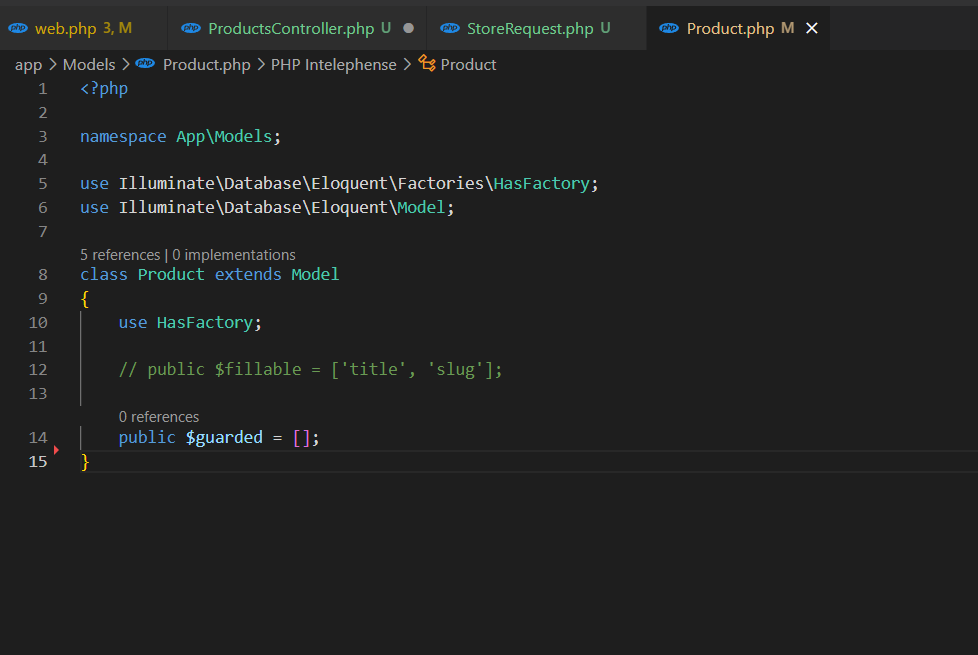978x655 pixels.
Task: Click the '$guarded' variable
Action: click(x=224, y=437)
